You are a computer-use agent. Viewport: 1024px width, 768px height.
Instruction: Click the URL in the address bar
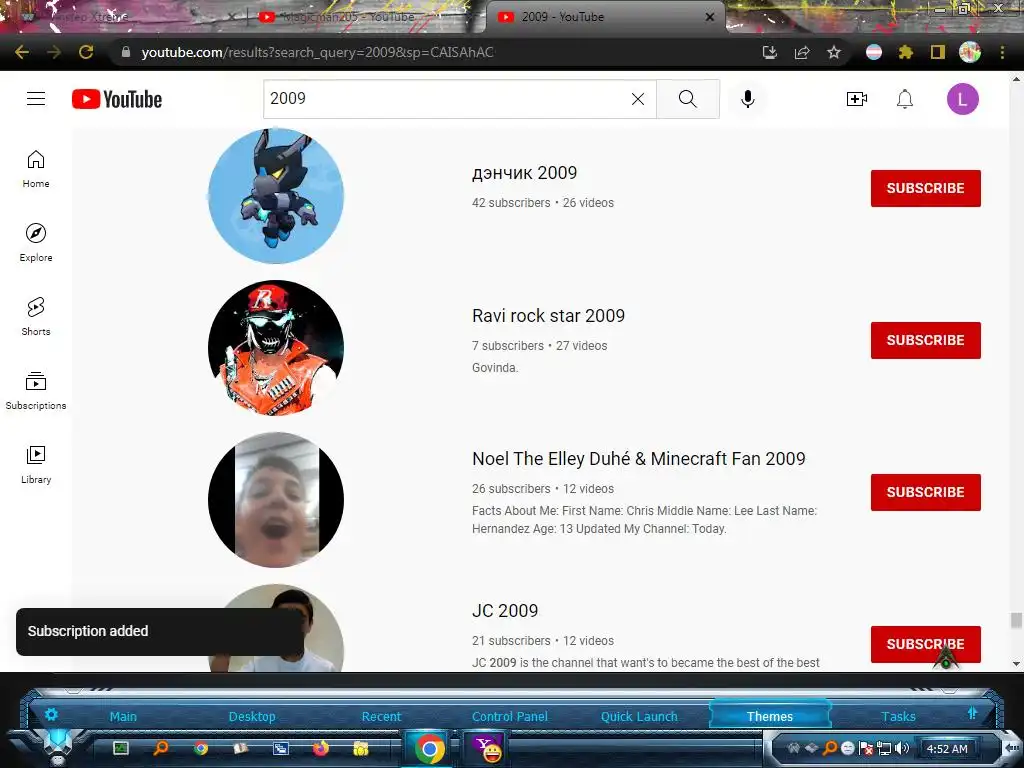pos(317,52)
